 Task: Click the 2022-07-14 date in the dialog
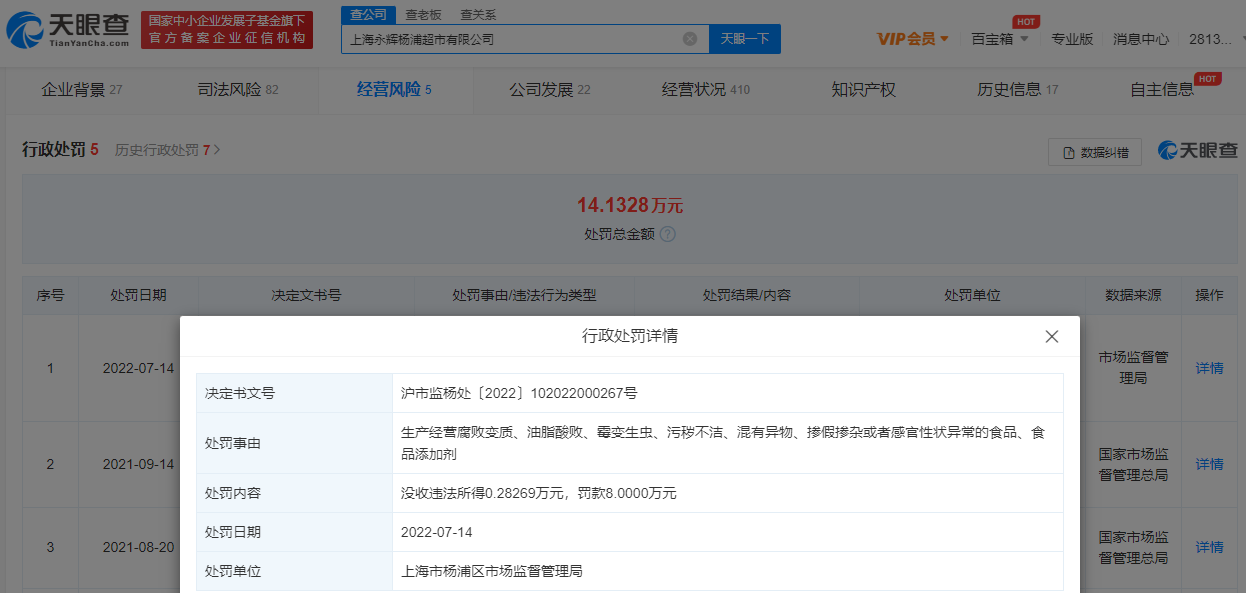[x=438, y=532]
